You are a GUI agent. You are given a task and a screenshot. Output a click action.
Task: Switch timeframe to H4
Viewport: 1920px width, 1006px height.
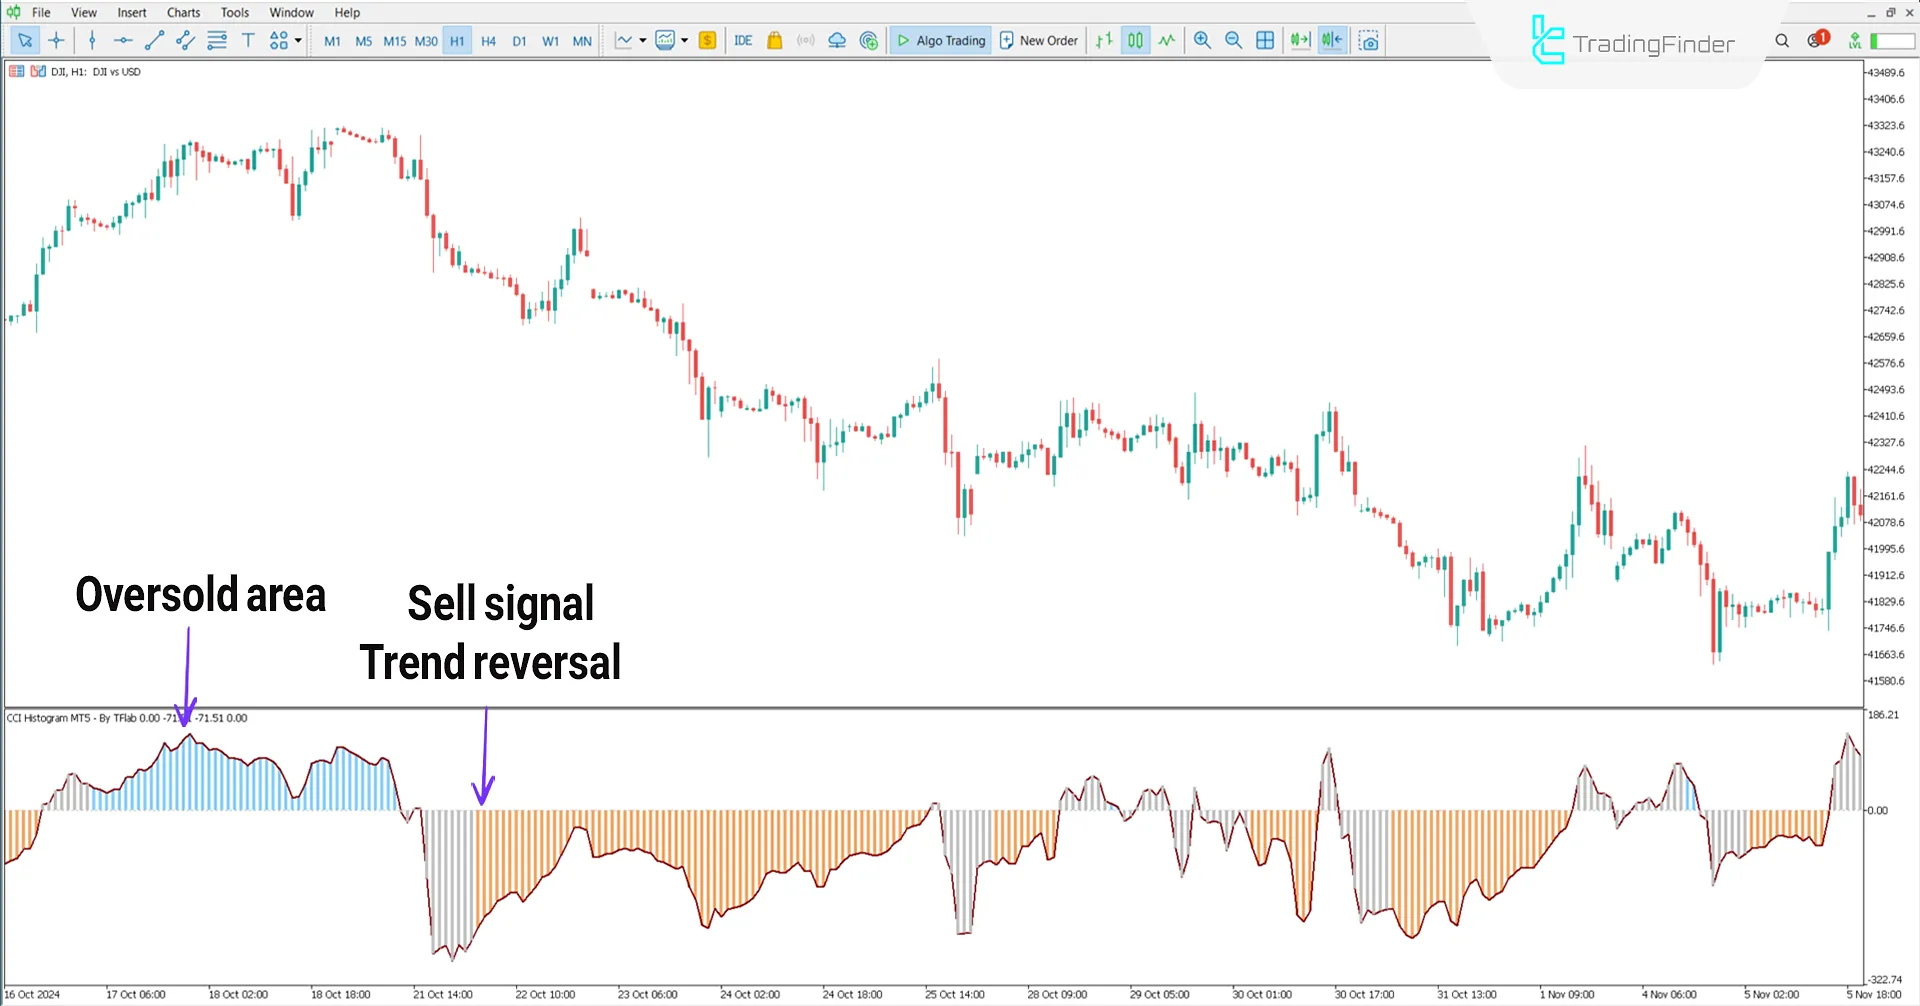coord(488,40)
